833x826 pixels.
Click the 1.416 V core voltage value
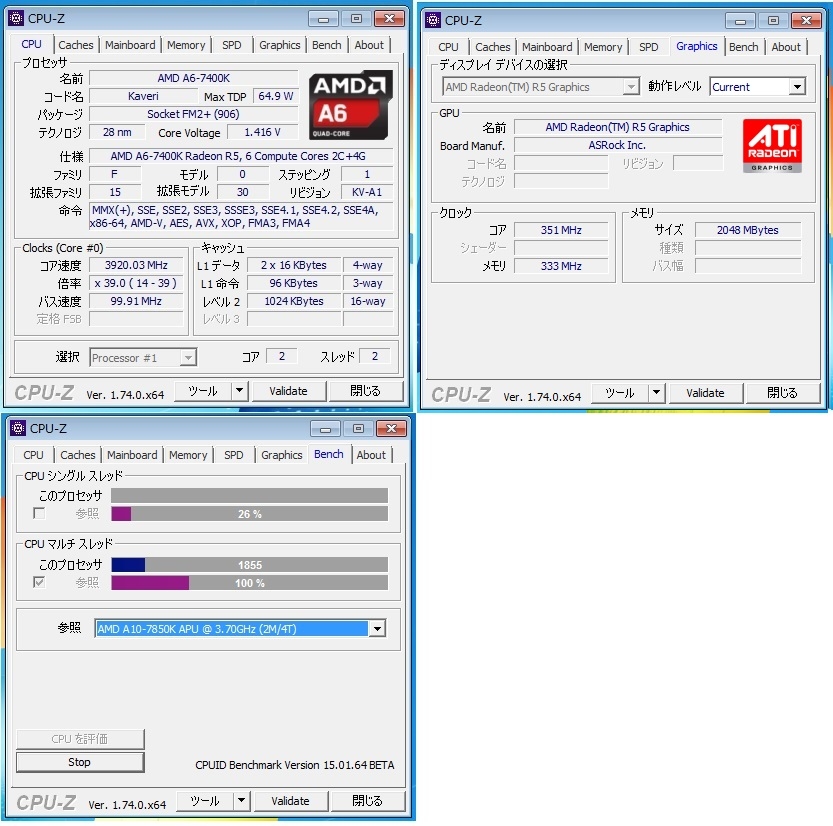click(x=263, y=132)
